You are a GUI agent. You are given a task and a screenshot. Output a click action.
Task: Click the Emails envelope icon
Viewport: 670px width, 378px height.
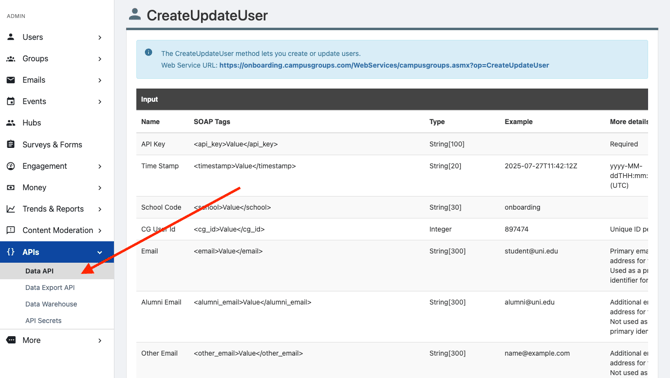(x=11, y=80)
